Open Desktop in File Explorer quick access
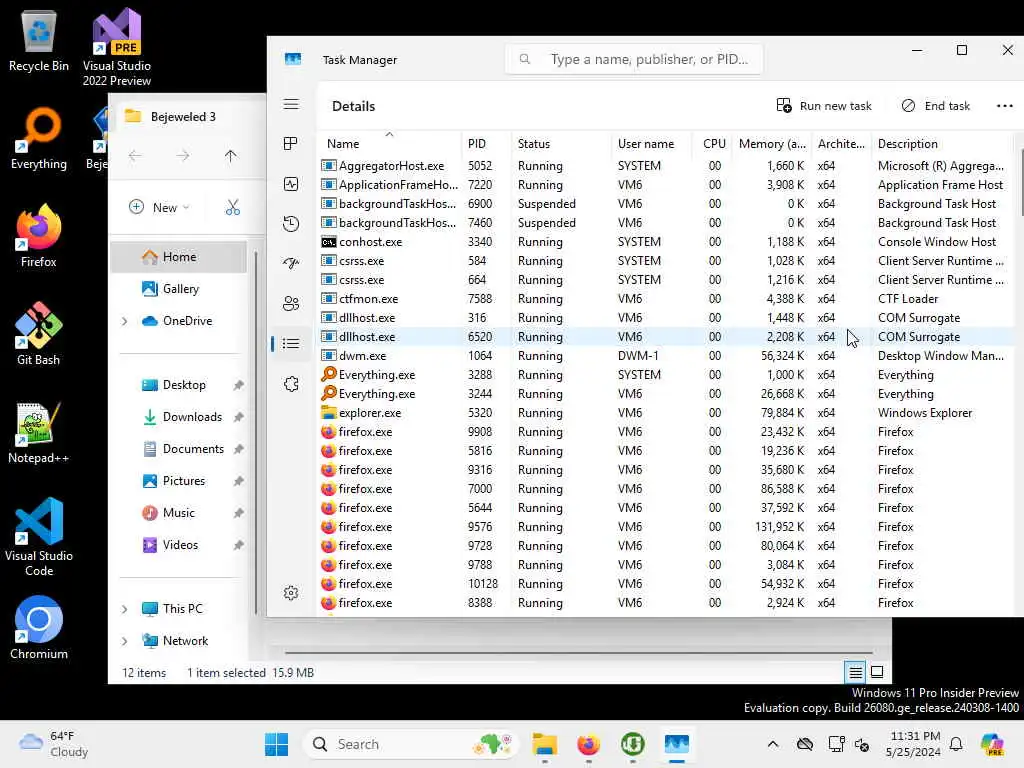Image resolution: width=1024 pixels, height=768 pixels. coord(184,385)
